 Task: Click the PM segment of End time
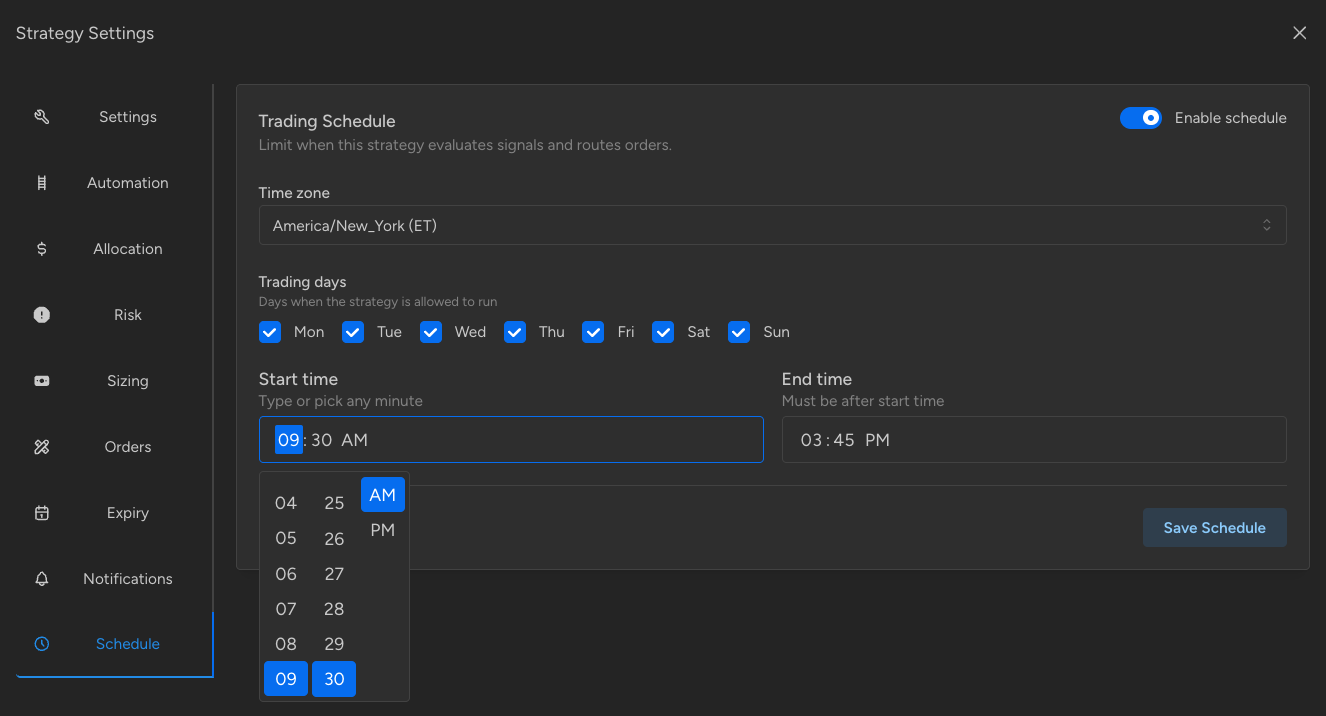tap(877, 440)
